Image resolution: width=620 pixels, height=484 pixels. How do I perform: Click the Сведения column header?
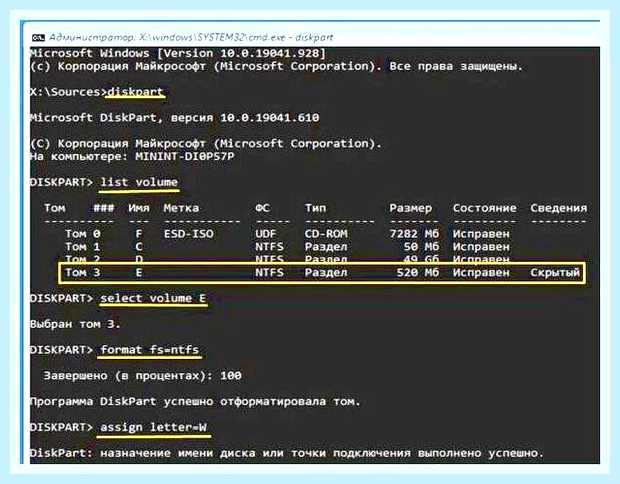click(558, 208)
